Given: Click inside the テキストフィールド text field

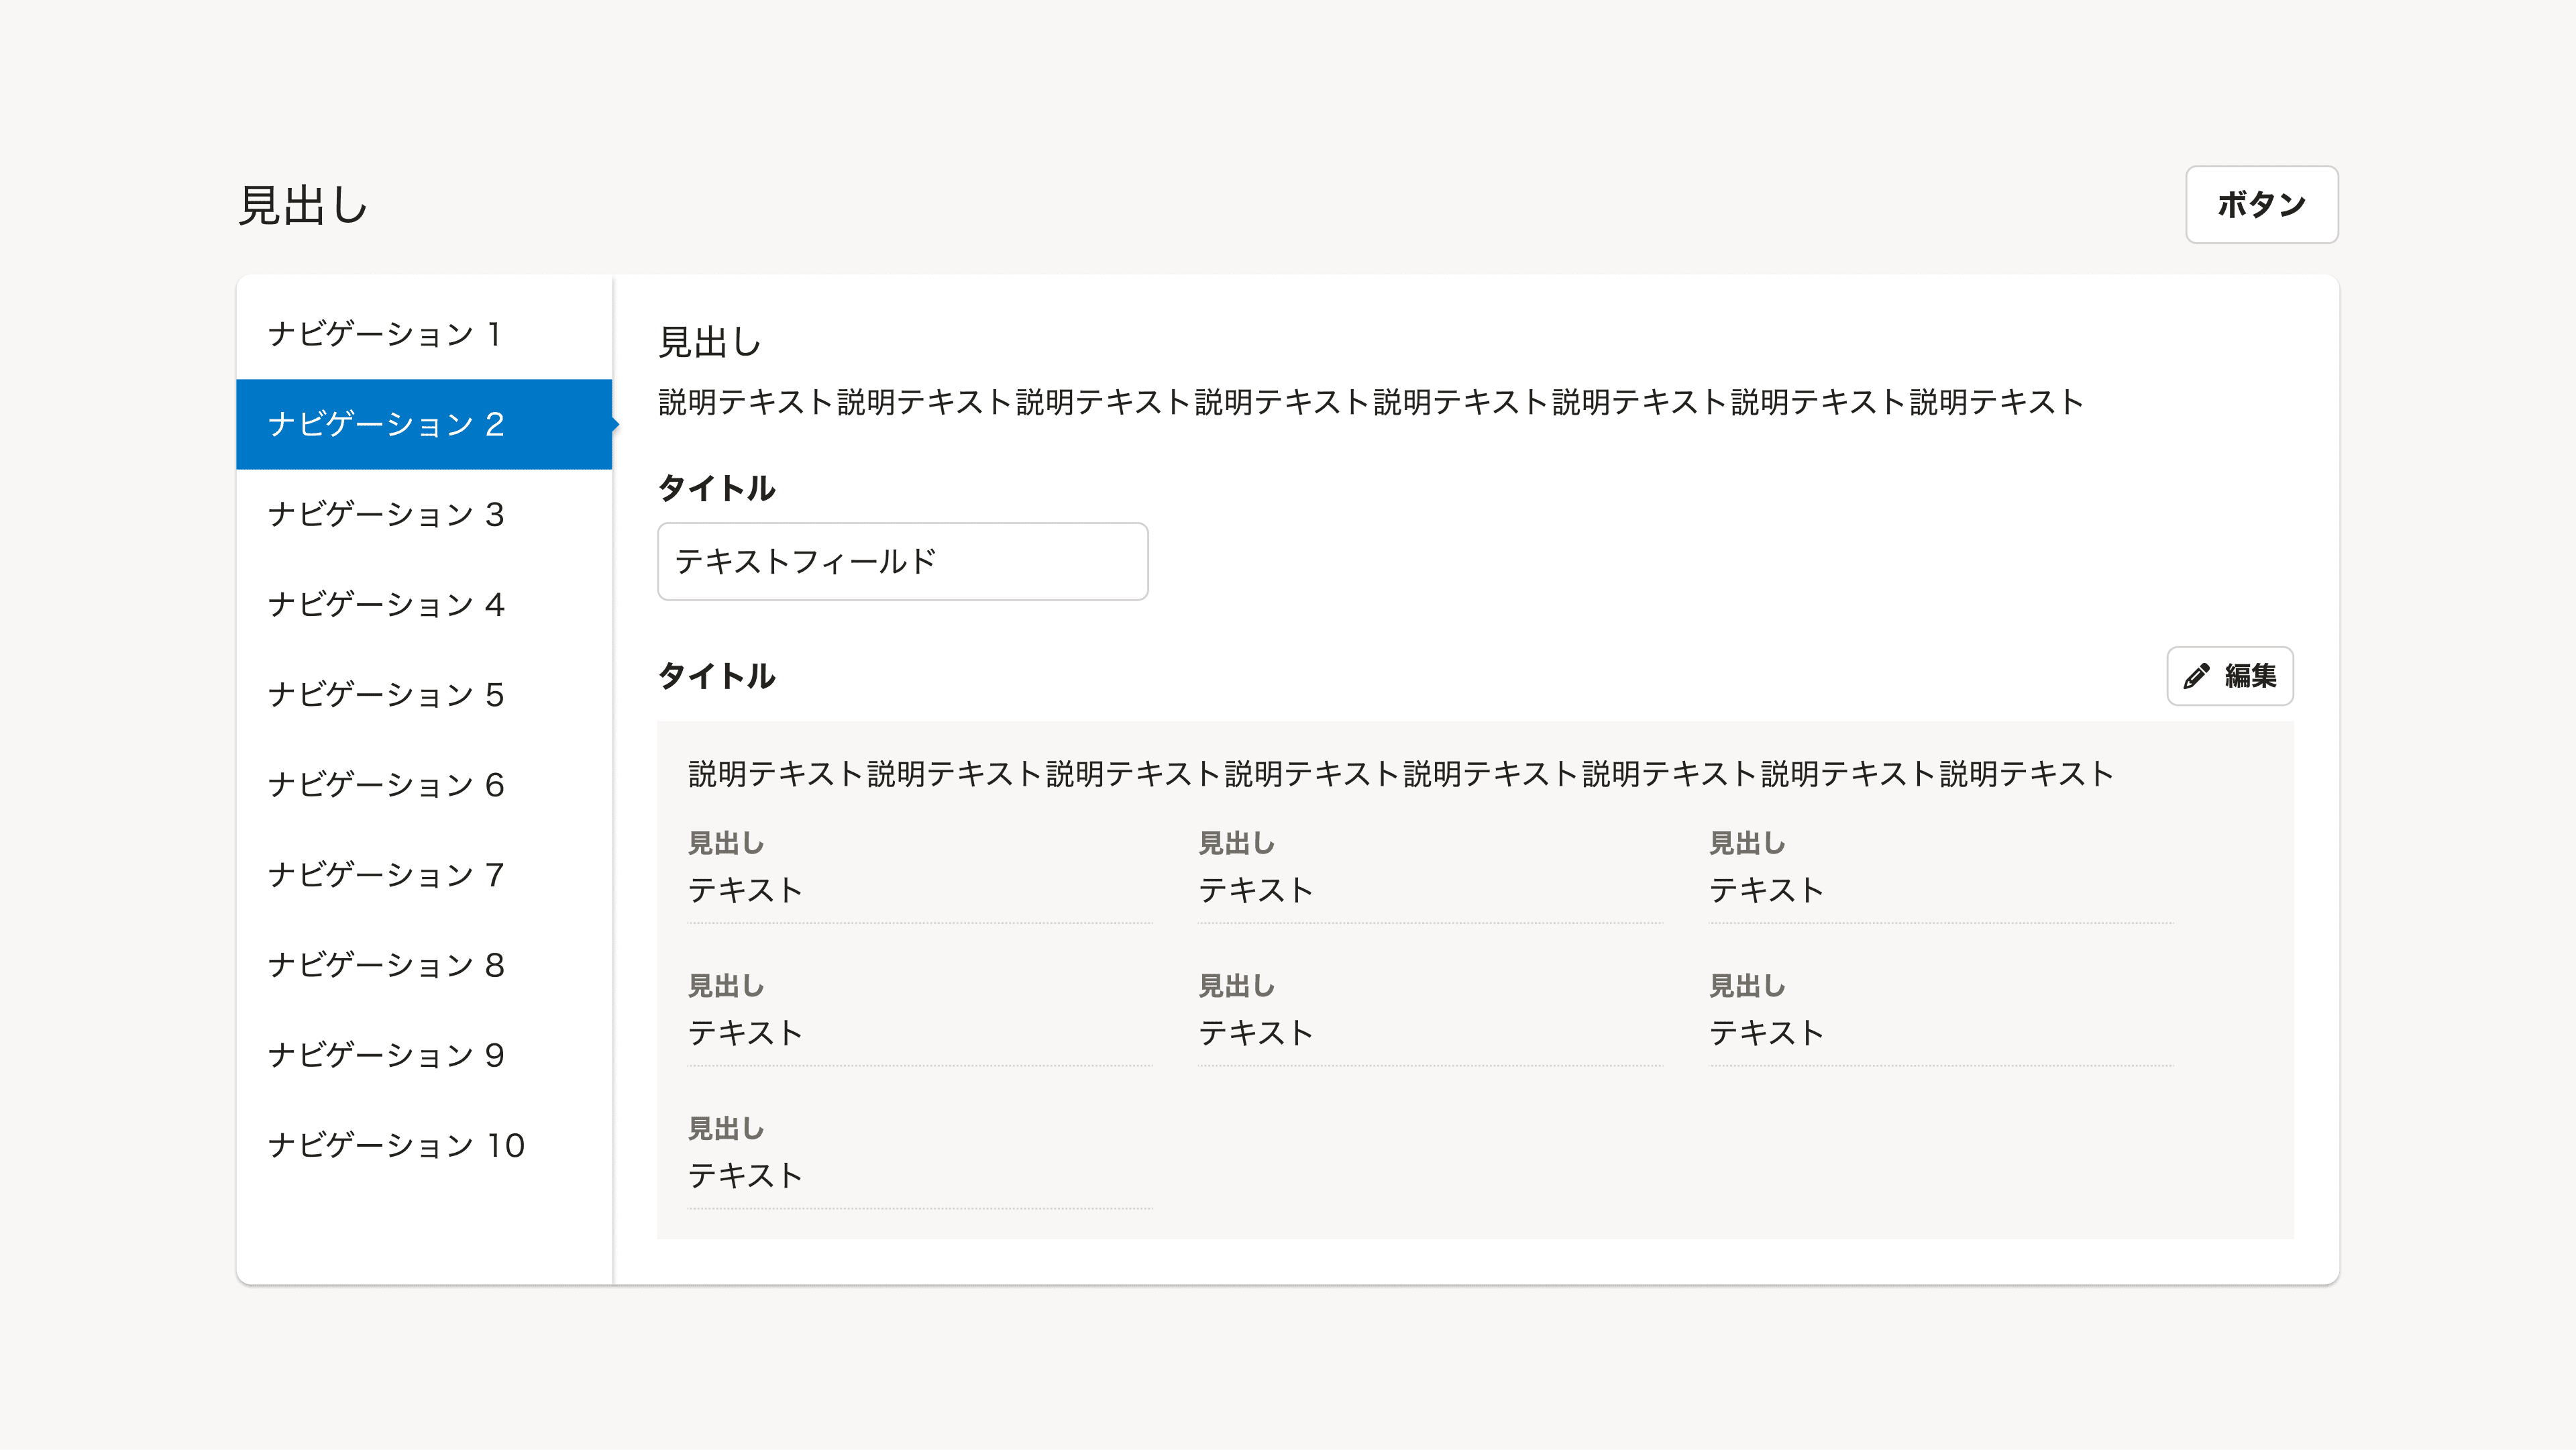Looking at the screenshot, I should click(901, 561).
